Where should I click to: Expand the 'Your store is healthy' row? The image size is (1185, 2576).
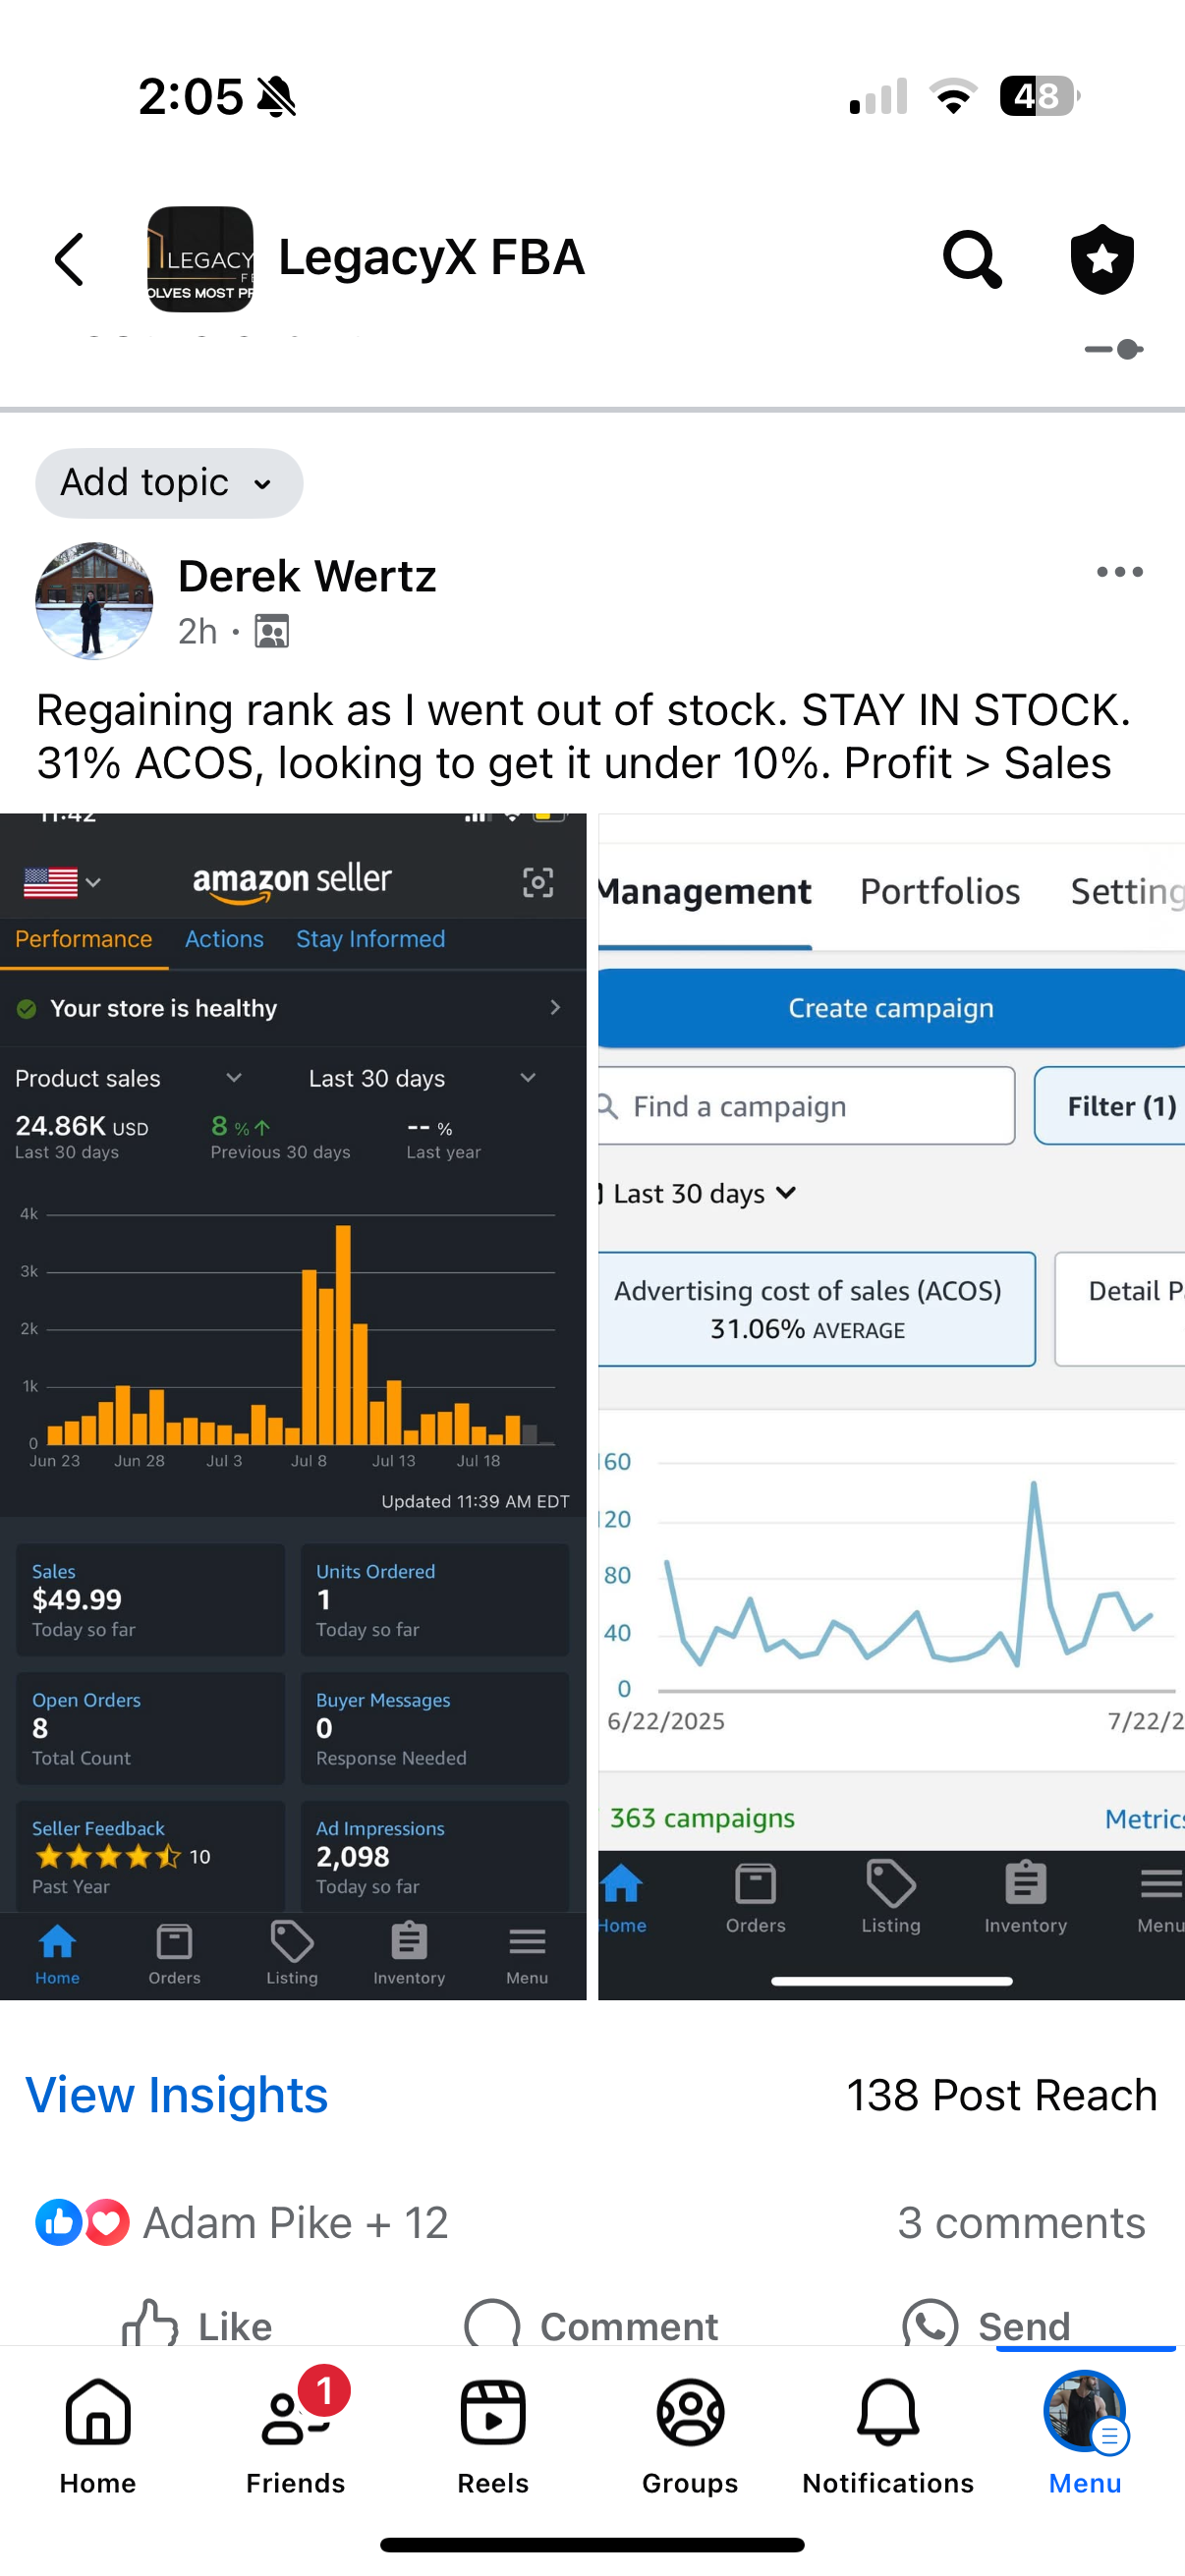click(x=293, y=1008)
